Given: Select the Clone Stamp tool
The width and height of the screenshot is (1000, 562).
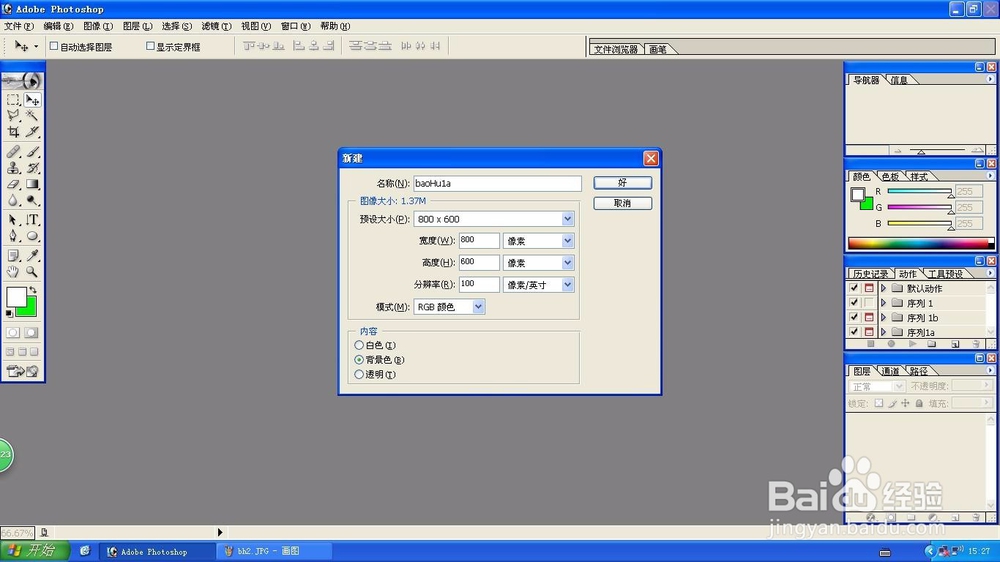Looking at the screenshot, I should point(13,168).
